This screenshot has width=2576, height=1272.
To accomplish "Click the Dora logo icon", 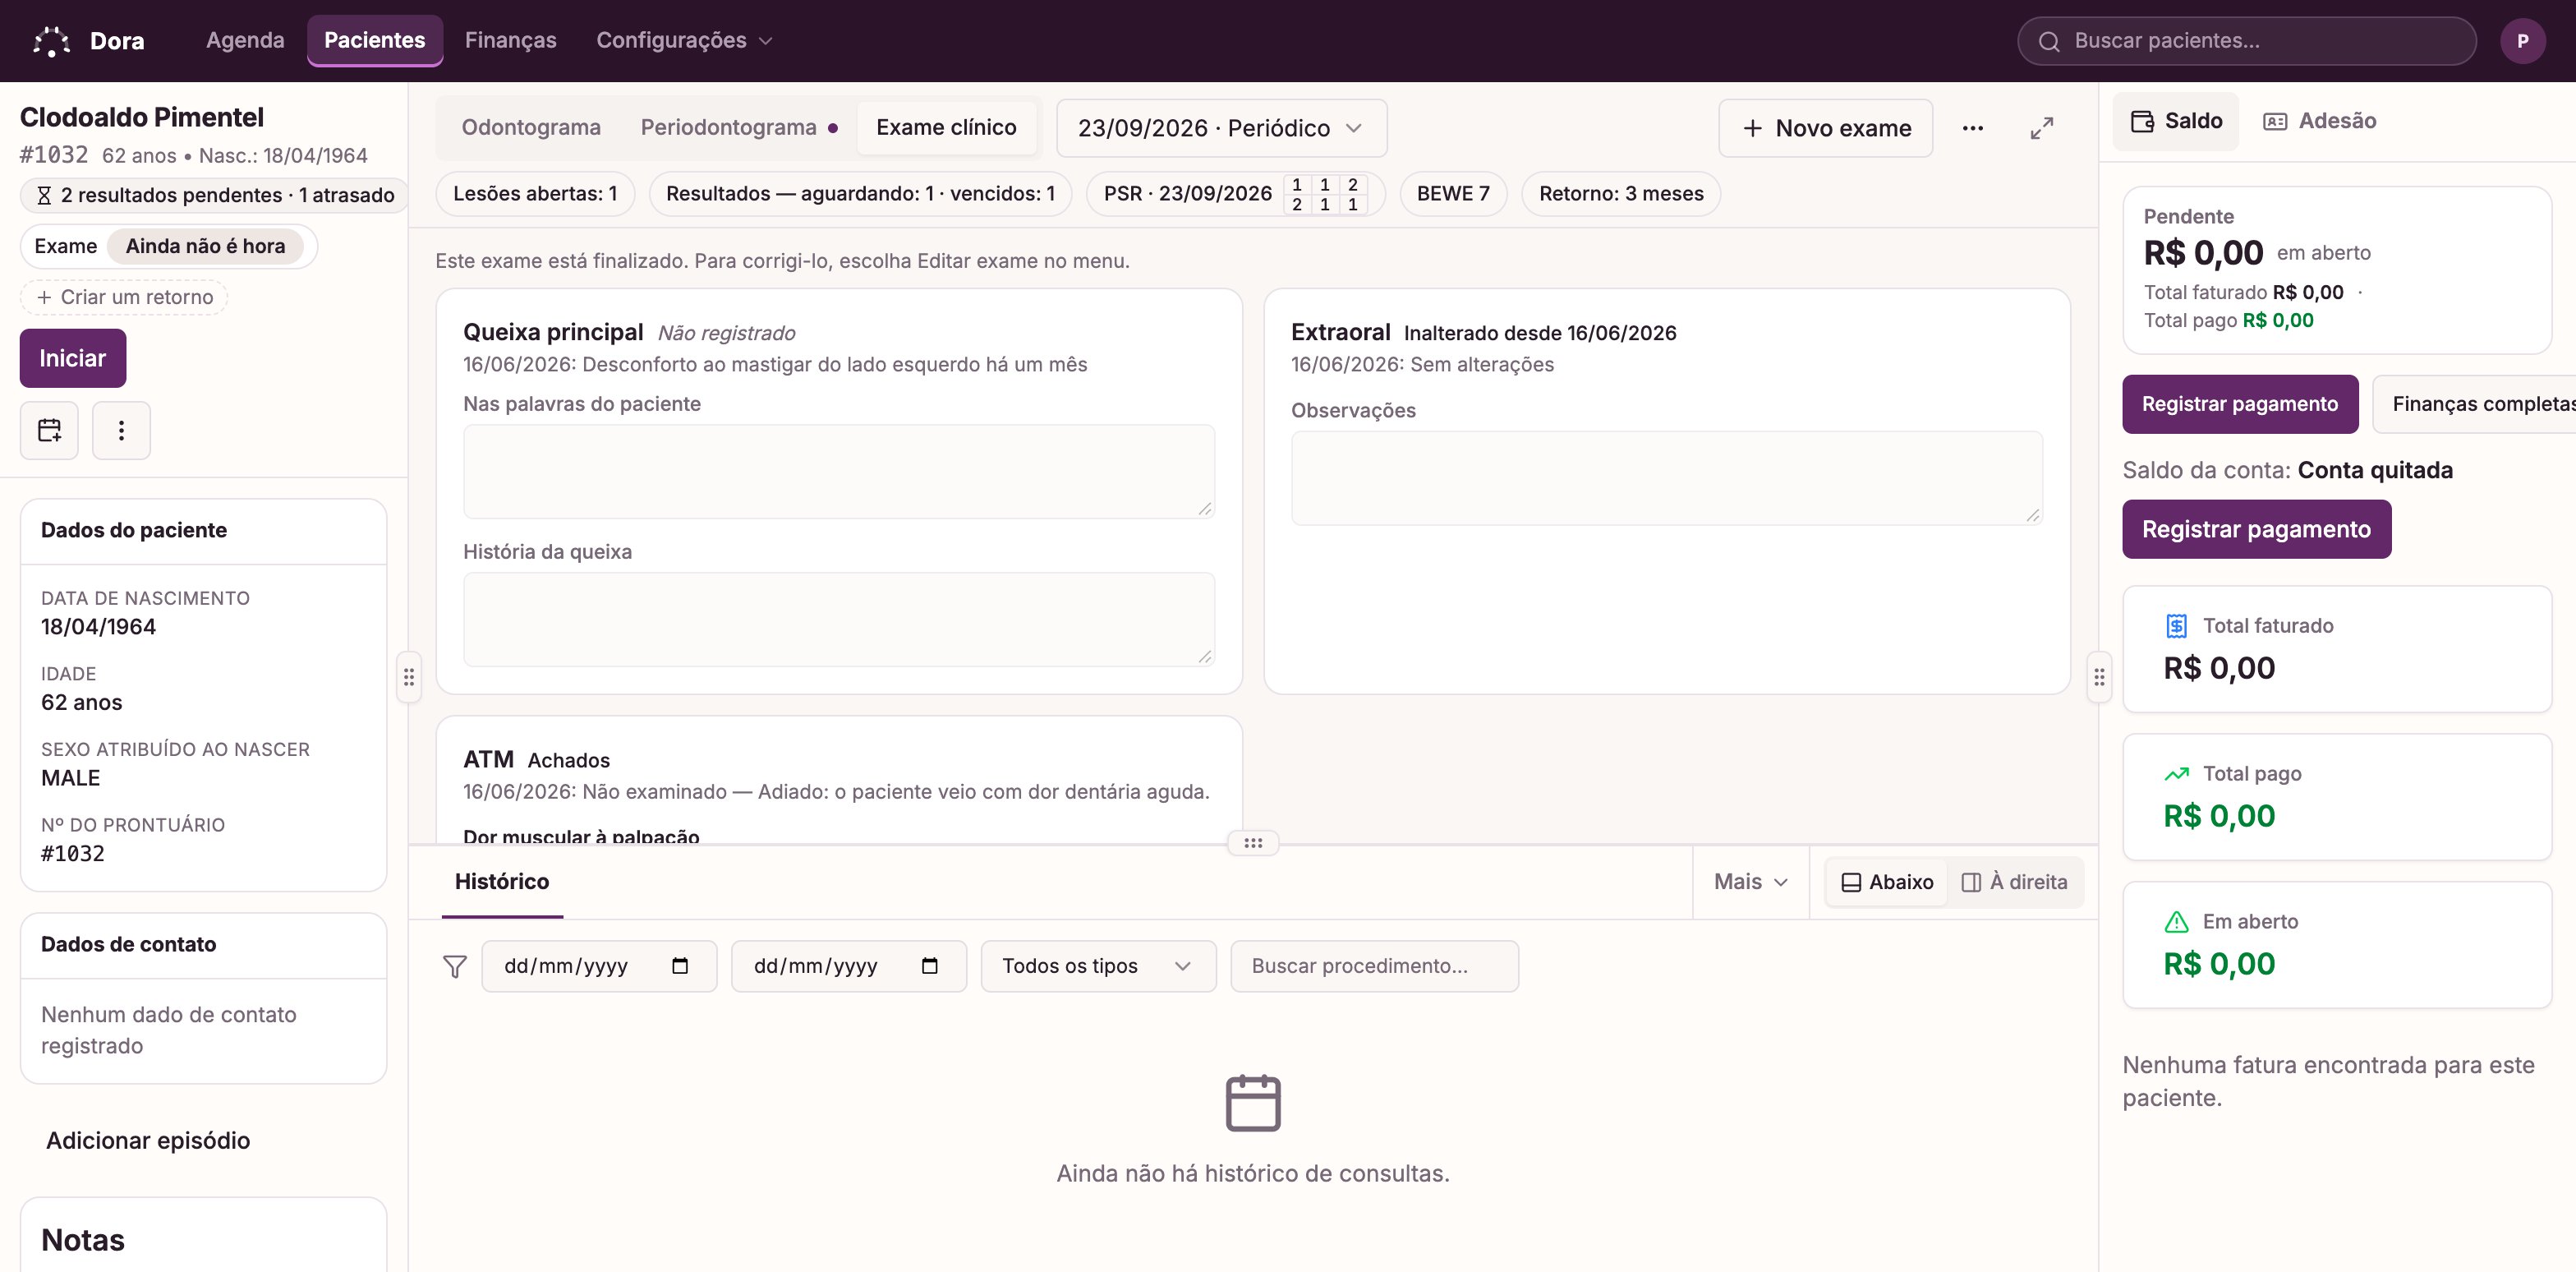I will point(51,41).
